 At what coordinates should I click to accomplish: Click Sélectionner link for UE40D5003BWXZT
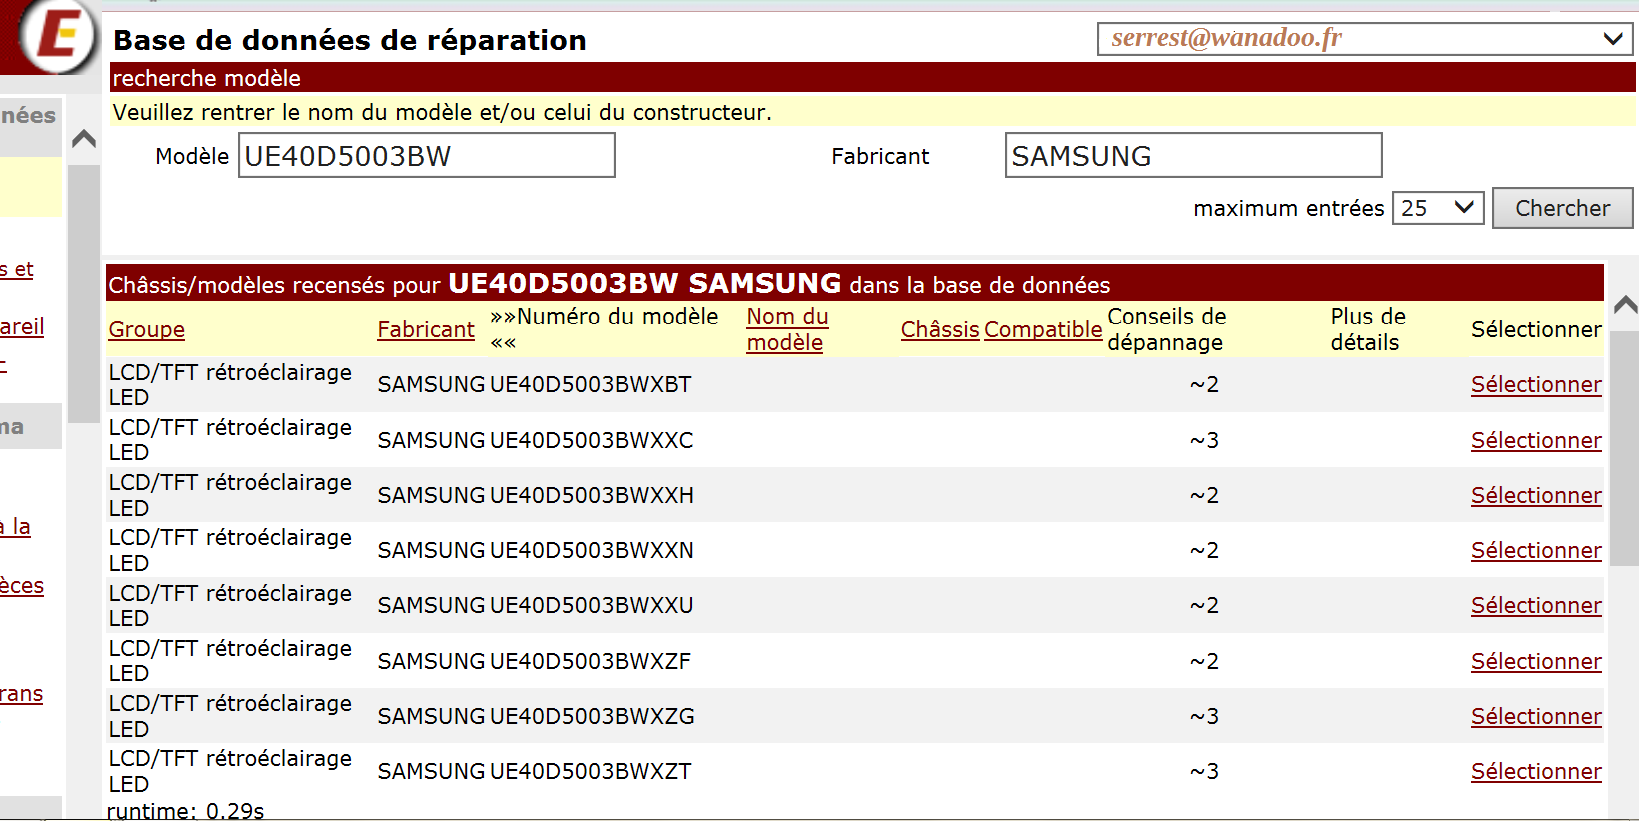coord(1535,772)
